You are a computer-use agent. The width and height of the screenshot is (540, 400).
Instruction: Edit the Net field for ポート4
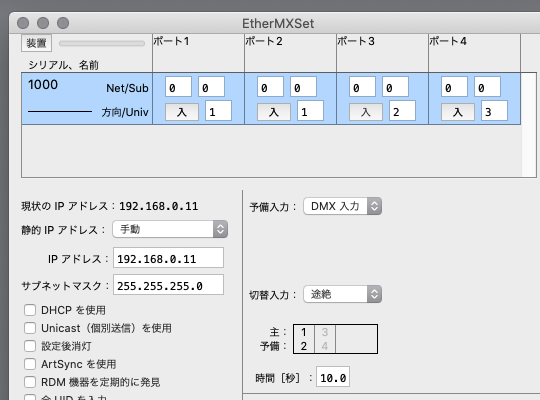pyautogui.click(x=454, y=87)
